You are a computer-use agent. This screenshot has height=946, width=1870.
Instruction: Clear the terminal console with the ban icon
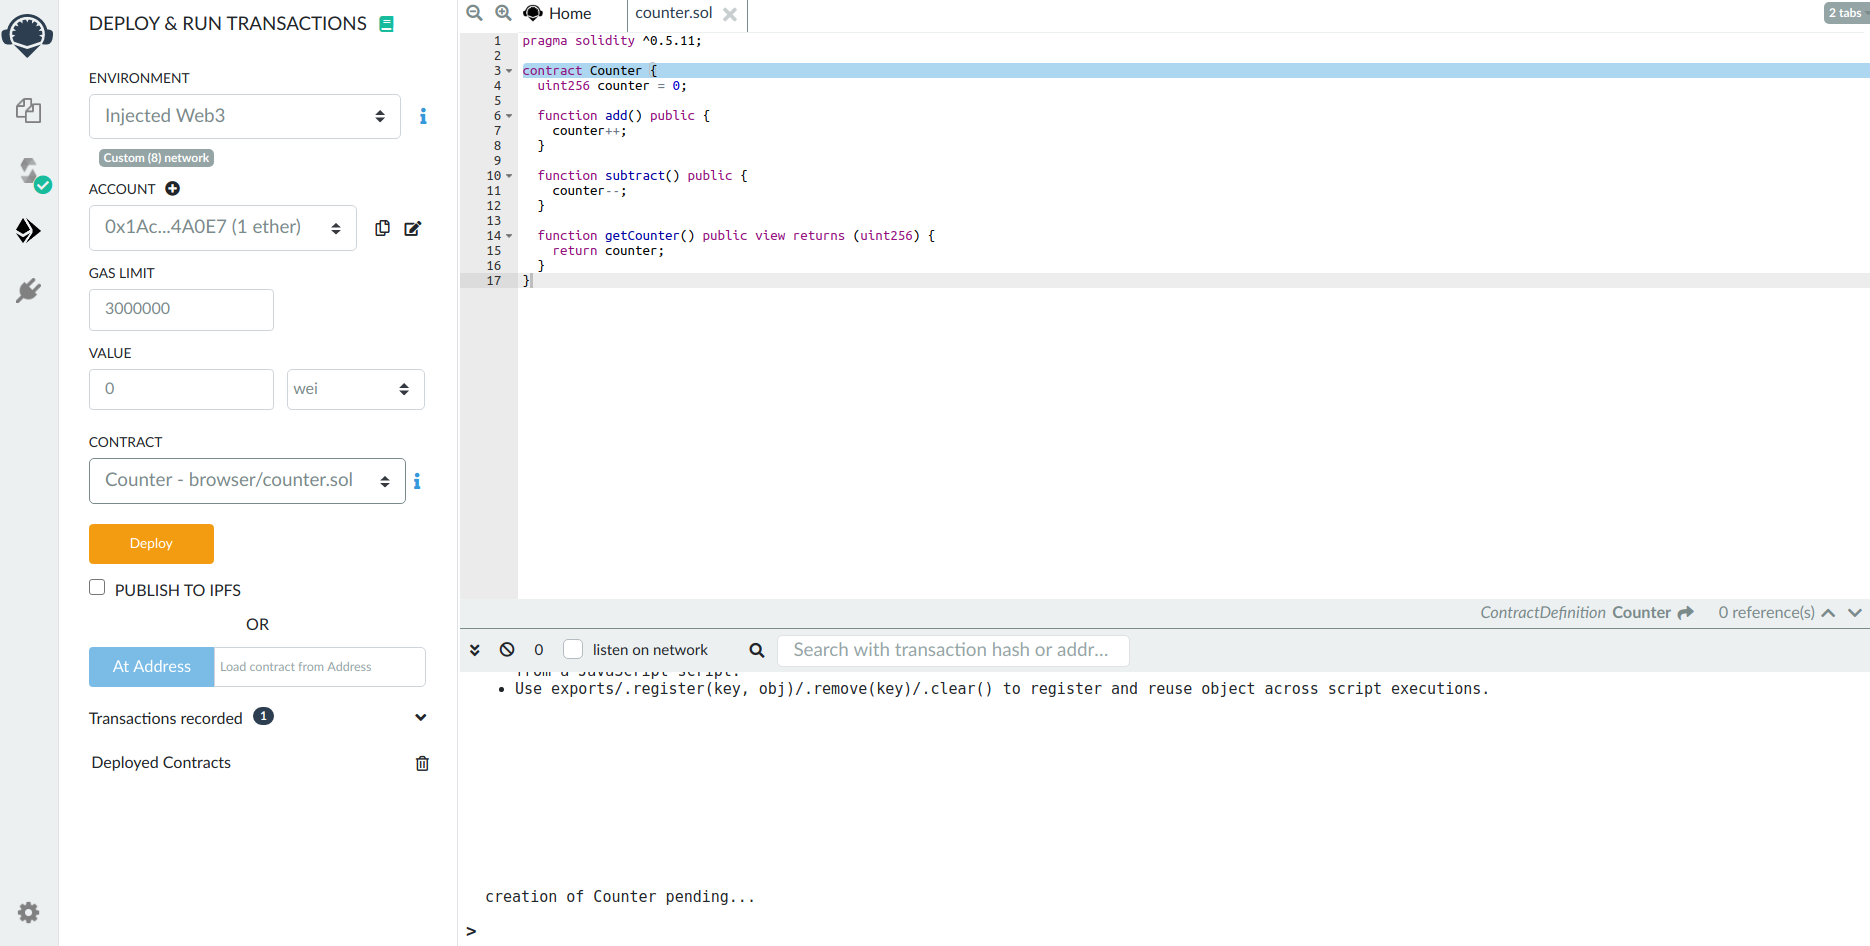coord(507,649)
